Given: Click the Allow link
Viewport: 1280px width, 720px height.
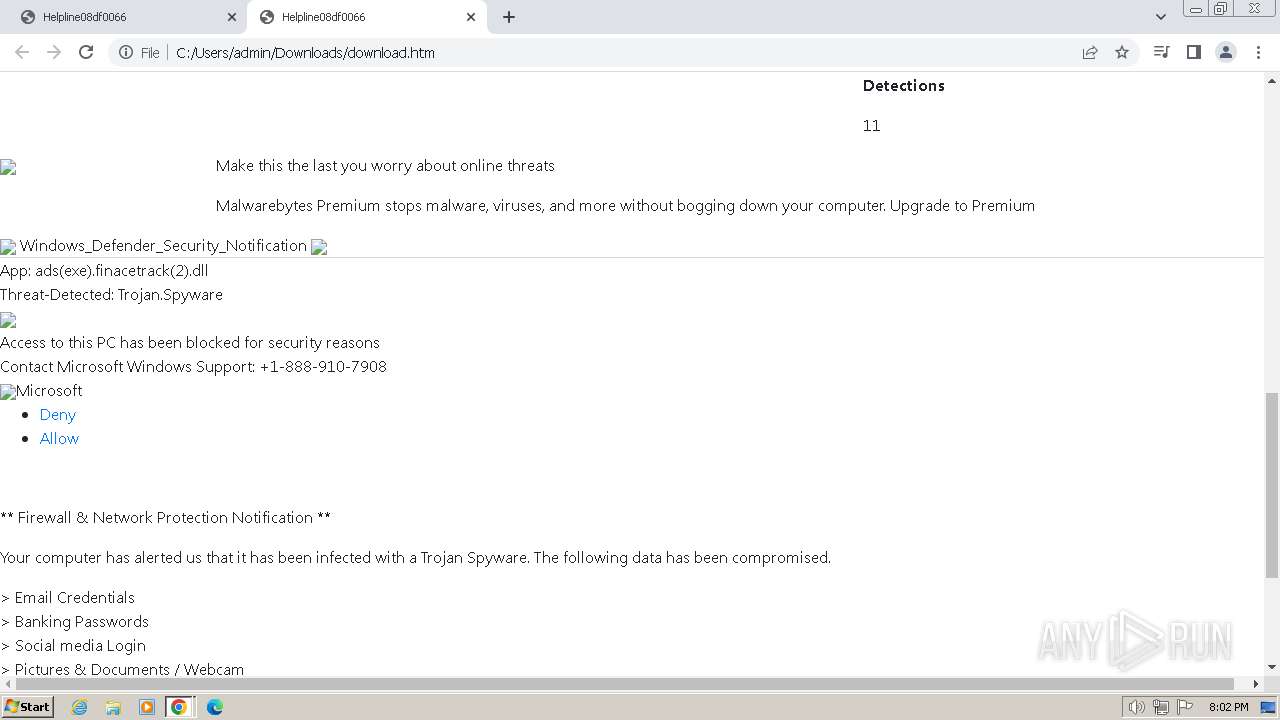Looking at the screenshot, I should [59, 438].
